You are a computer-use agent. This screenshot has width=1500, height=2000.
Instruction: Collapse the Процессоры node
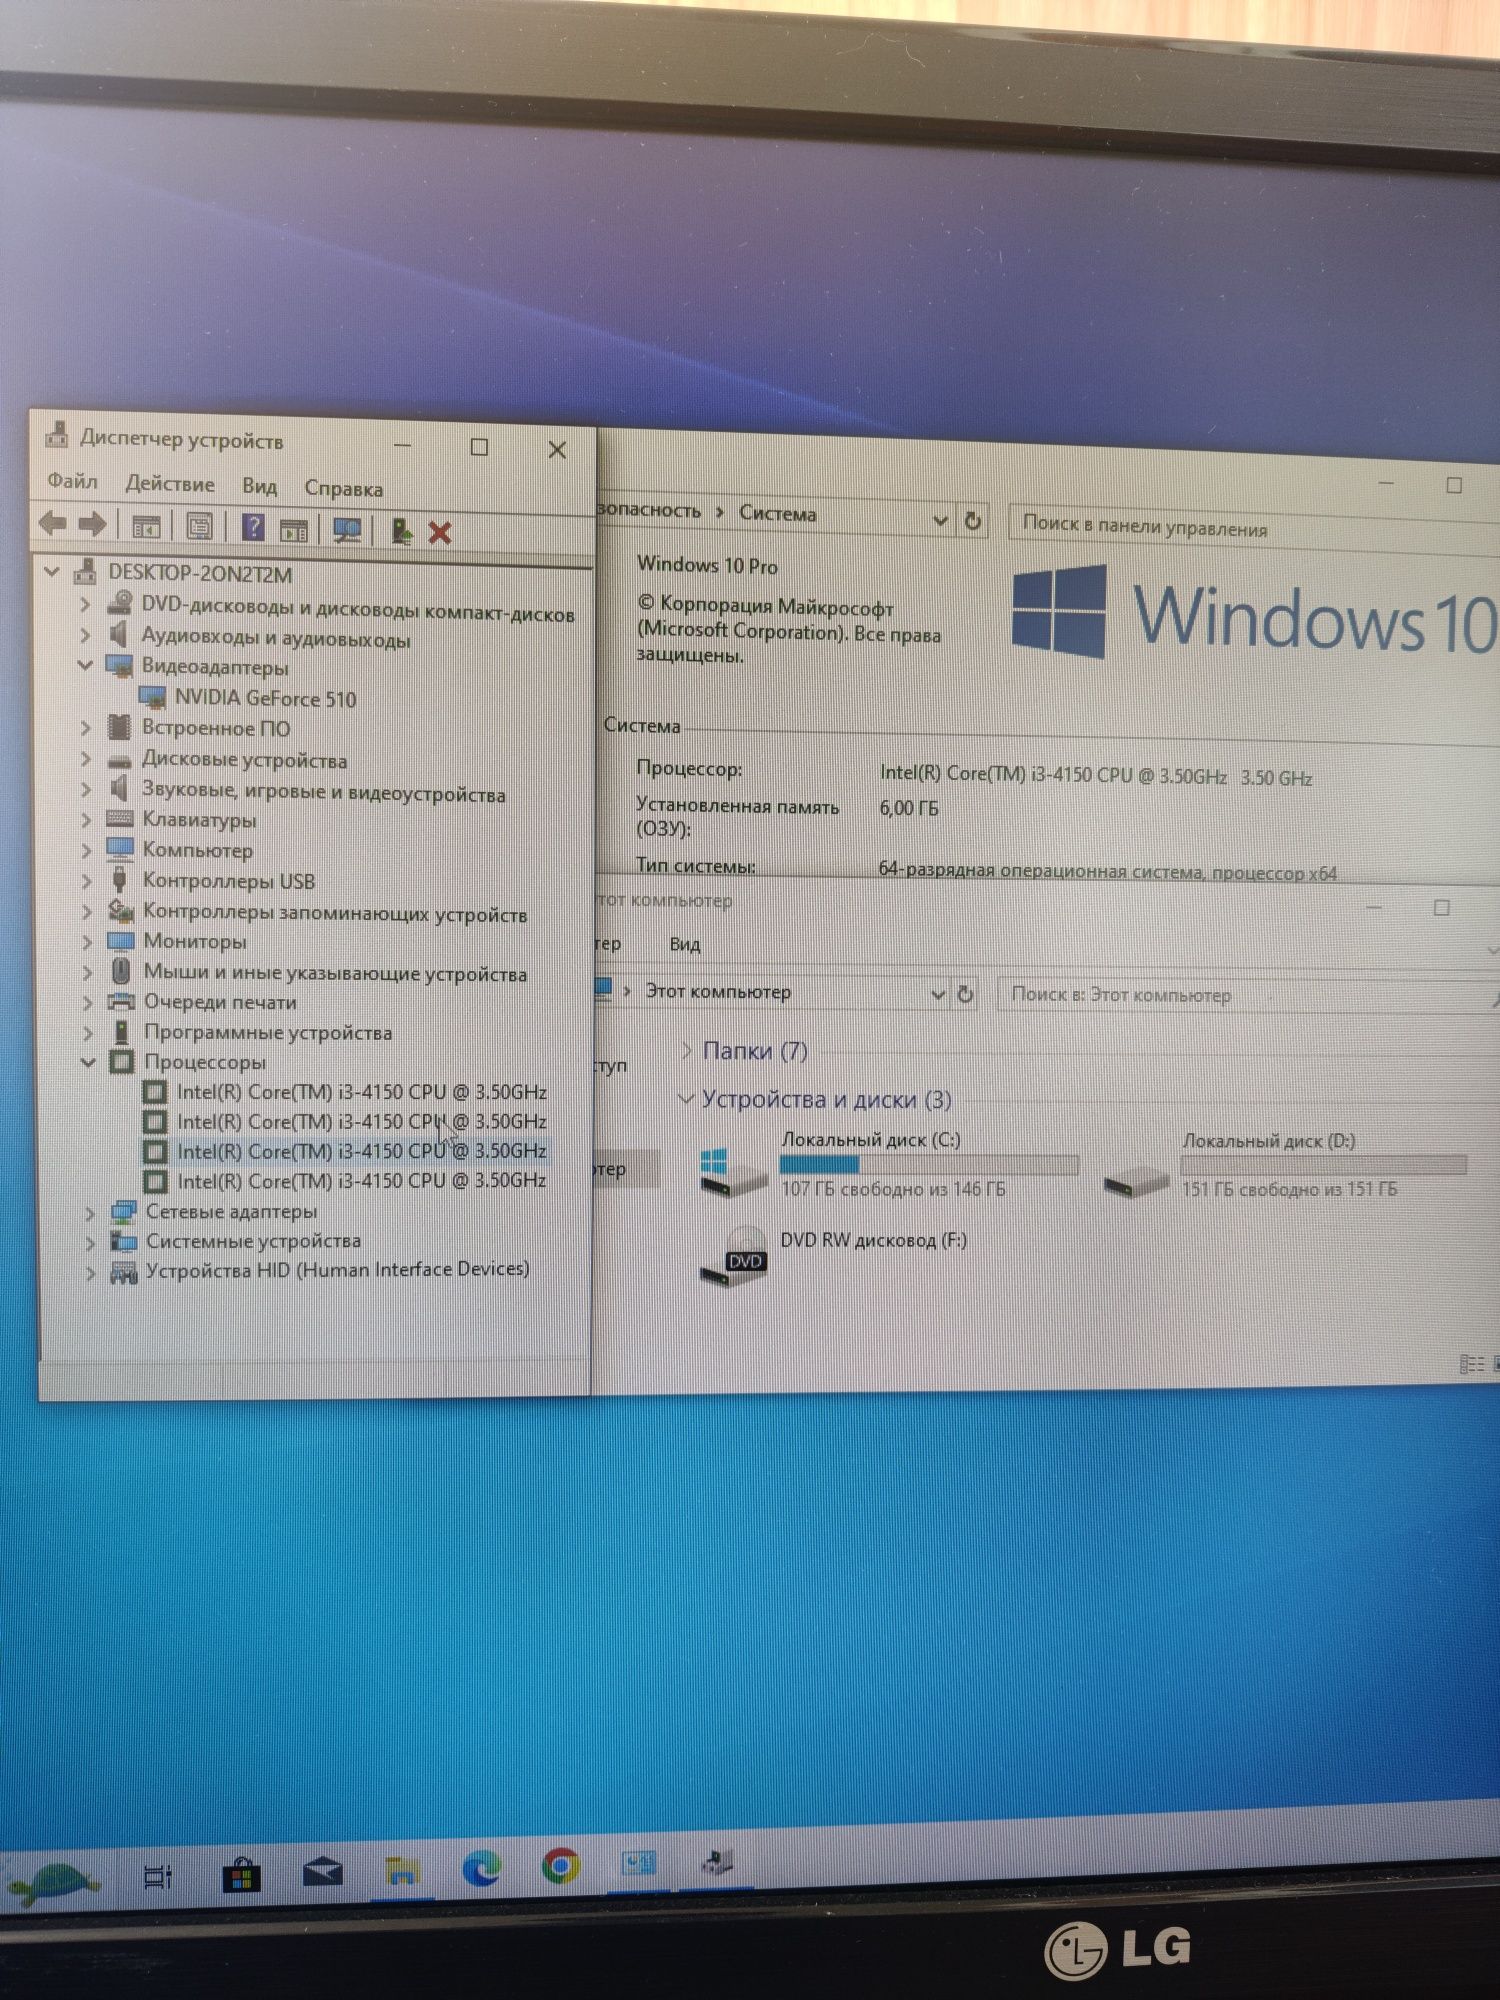[88, 1061]
